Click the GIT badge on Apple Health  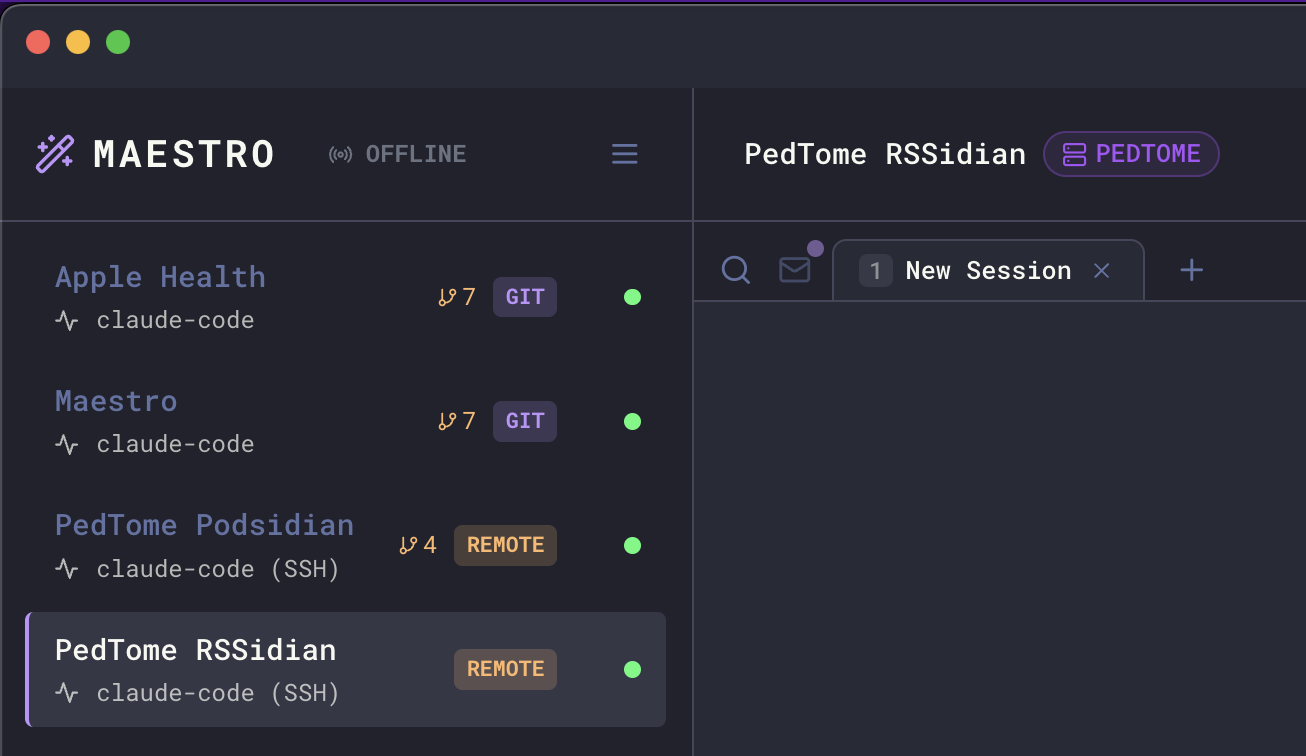click(x=525, y=297)
